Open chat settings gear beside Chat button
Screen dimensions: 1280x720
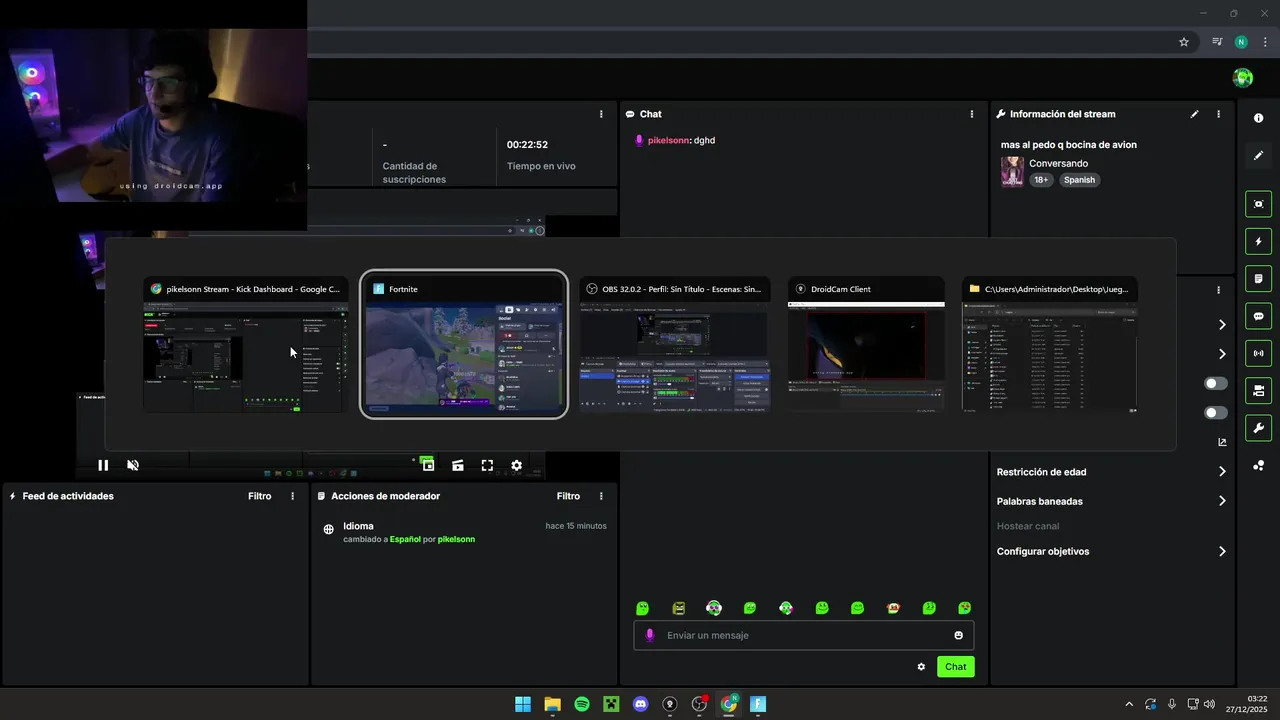point(921,667)
